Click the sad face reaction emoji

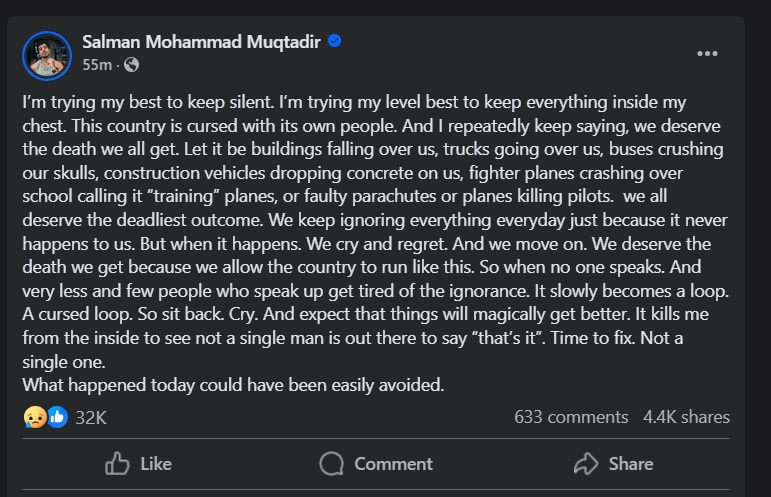point(35,417)
